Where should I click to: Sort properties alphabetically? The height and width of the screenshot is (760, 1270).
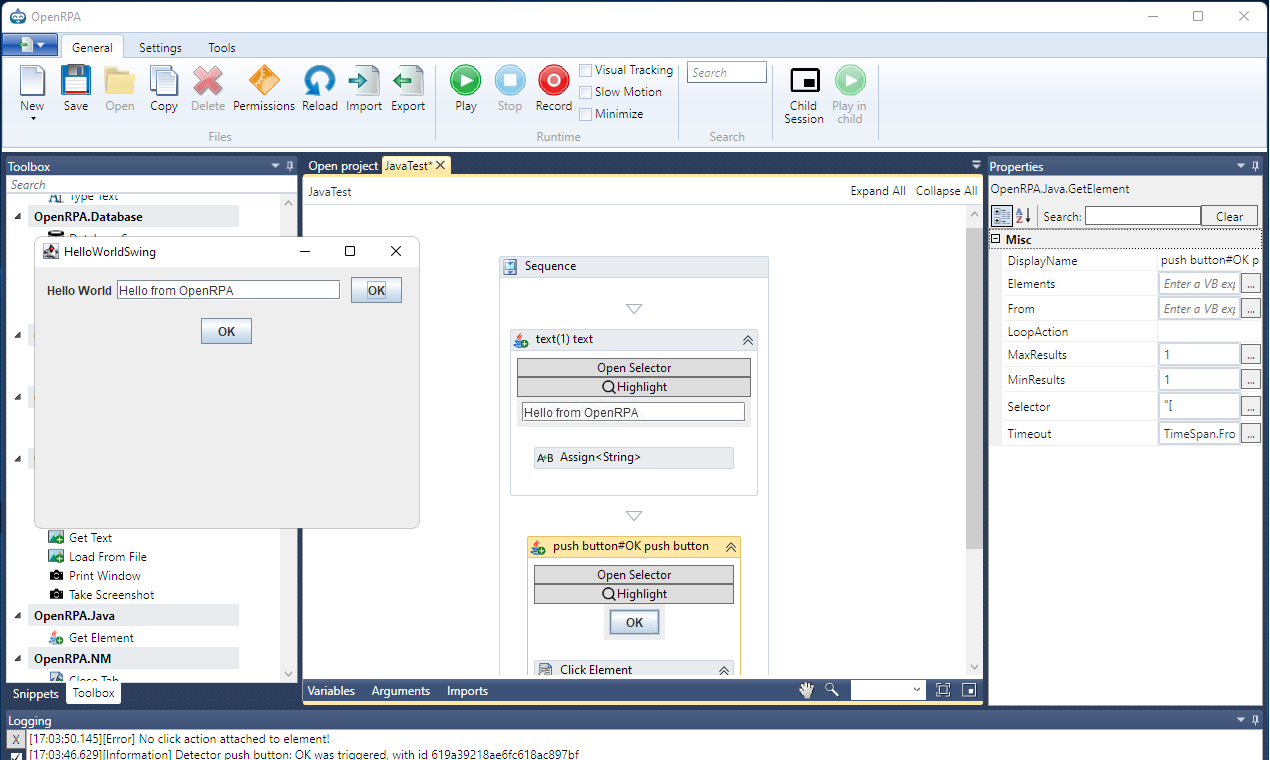coord(1023,216)
